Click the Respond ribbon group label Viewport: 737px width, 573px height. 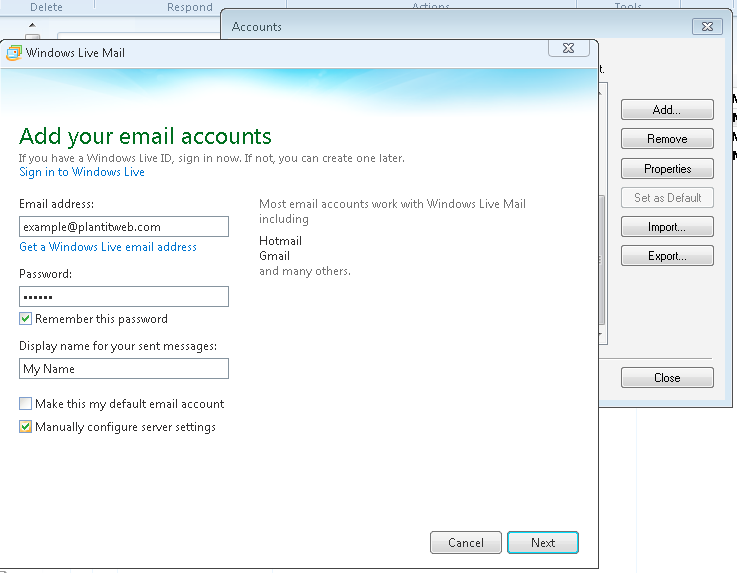coord(190,7)
